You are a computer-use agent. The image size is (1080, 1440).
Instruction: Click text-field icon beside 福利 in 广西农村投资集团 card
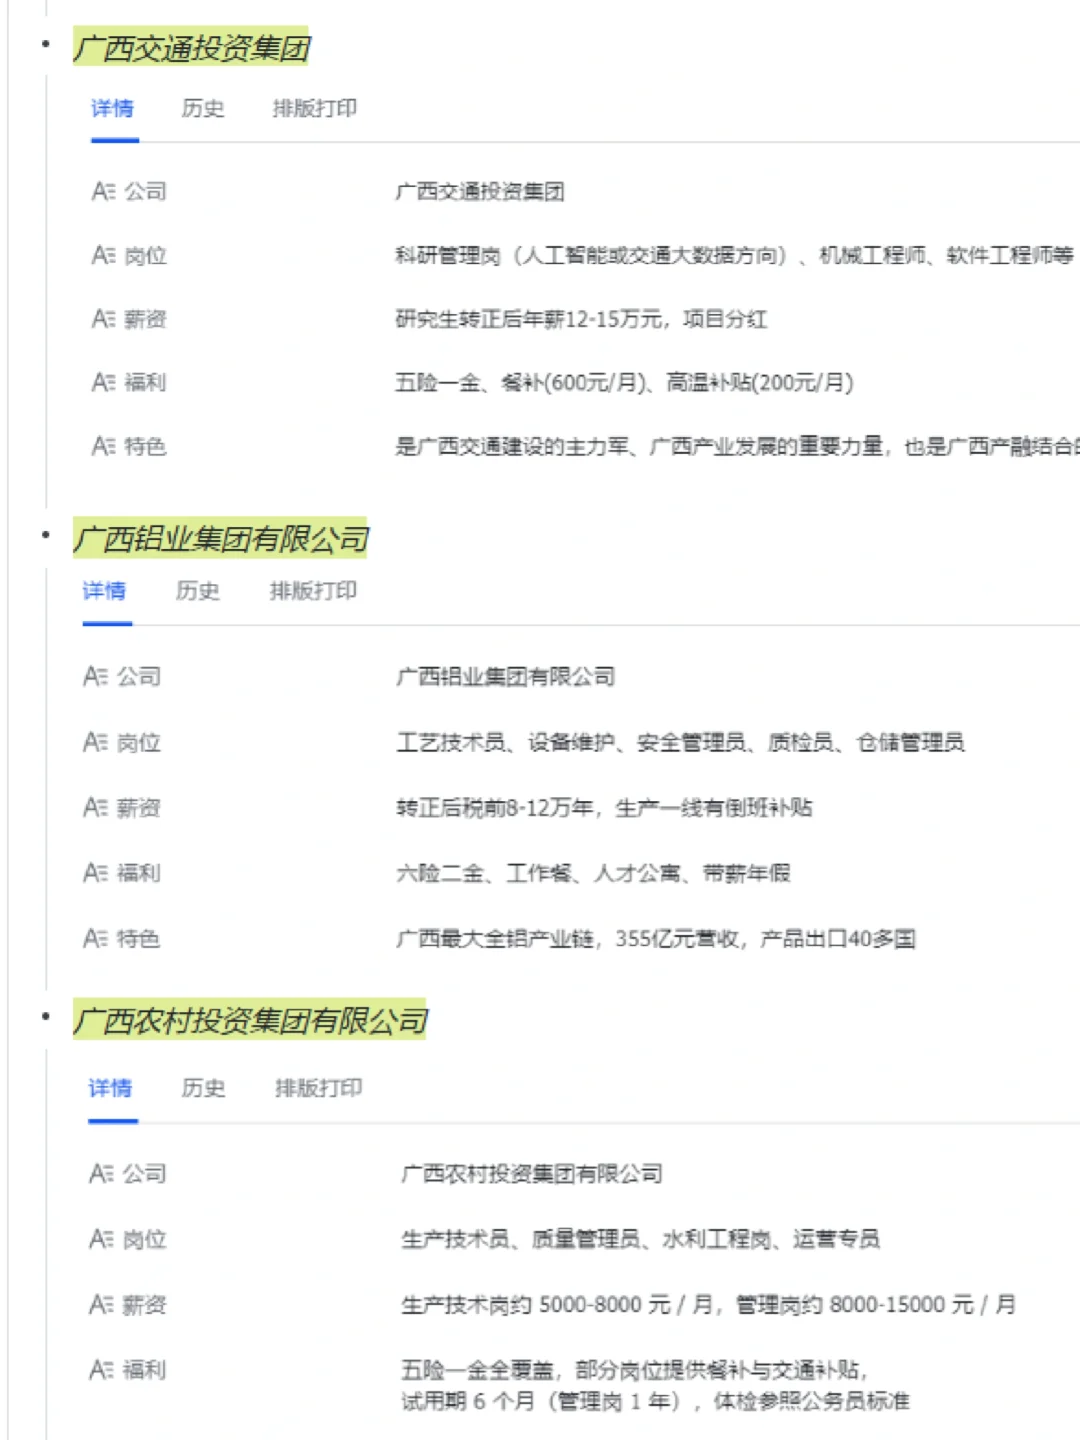102,1369
